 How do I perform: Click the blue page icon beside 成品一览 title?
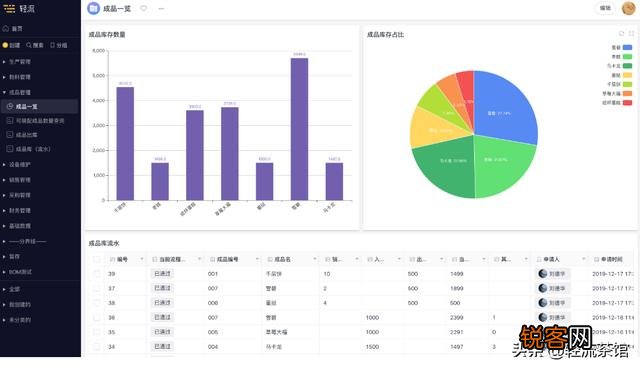coord(93,8)
